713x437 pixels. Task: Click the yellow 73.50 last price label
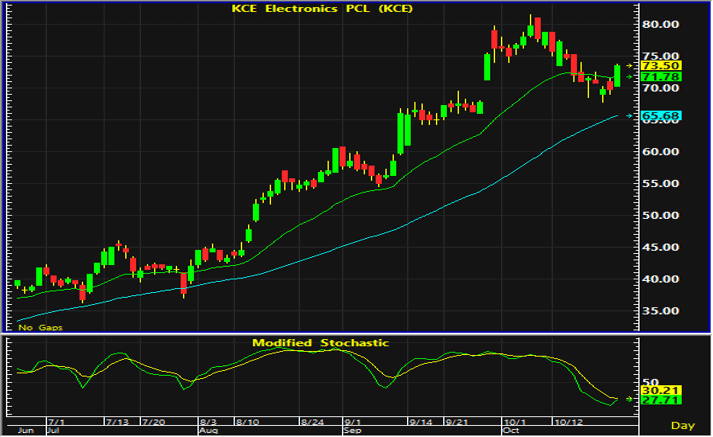click(x=661, y=65)
